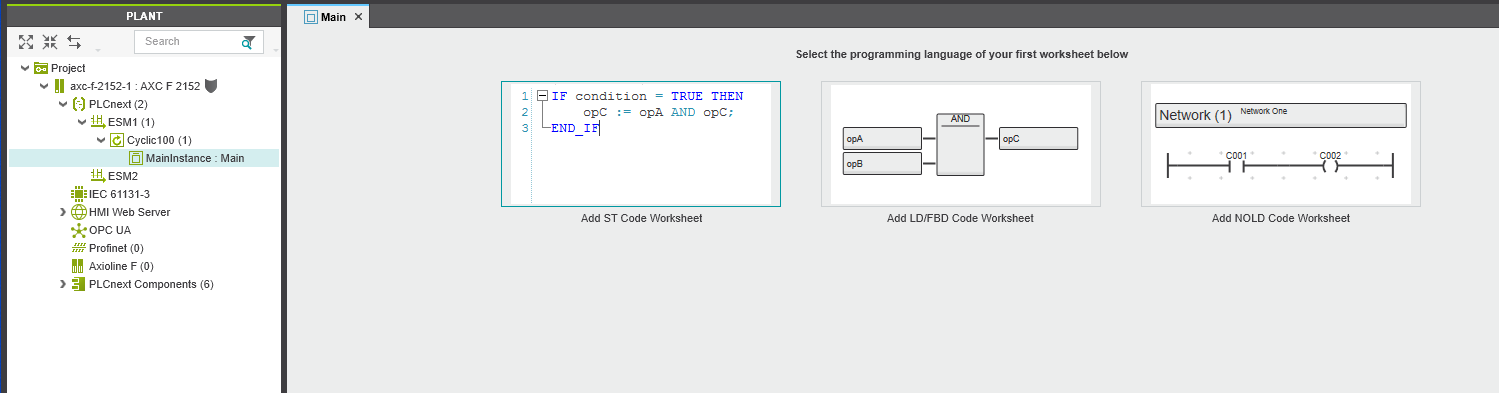The height and width of the screenshot is (393, 1499).
Task: Click the AXC F 2152 controller icon
Action: coord(59,86)
